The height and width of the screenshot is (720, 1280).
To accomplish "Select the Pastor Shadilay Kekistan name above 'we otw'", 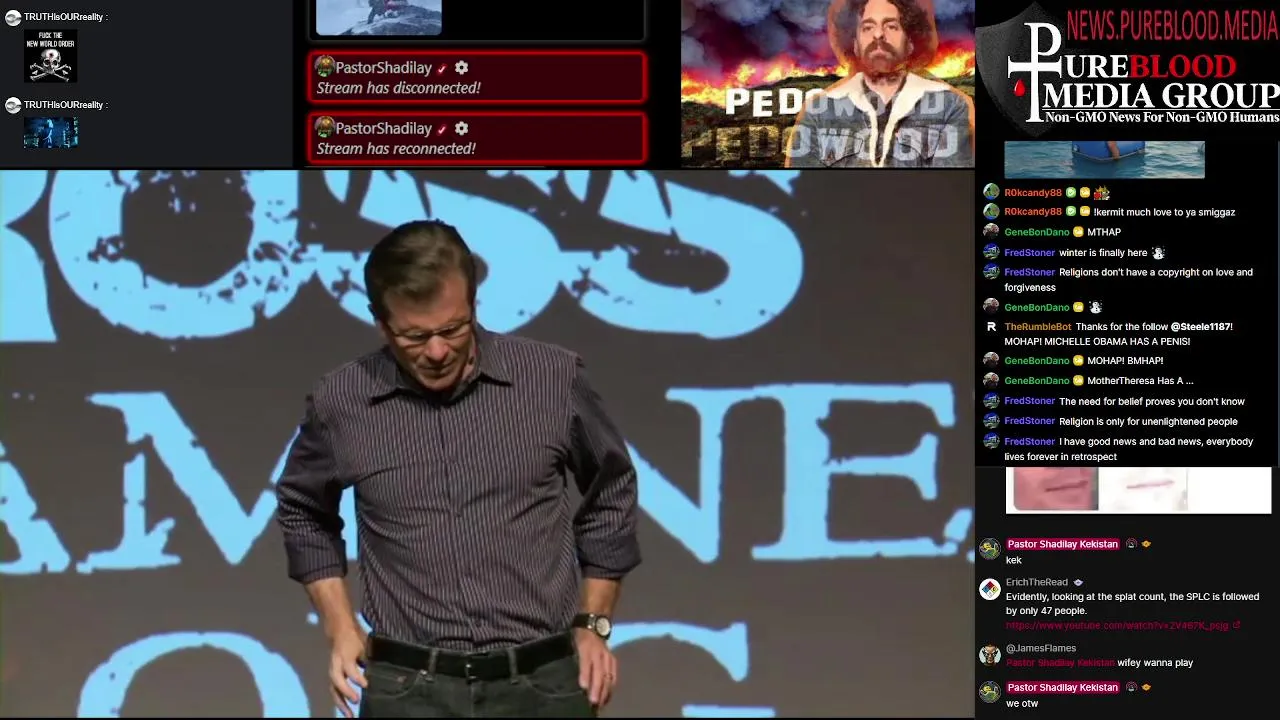I will coord(1062,687).
